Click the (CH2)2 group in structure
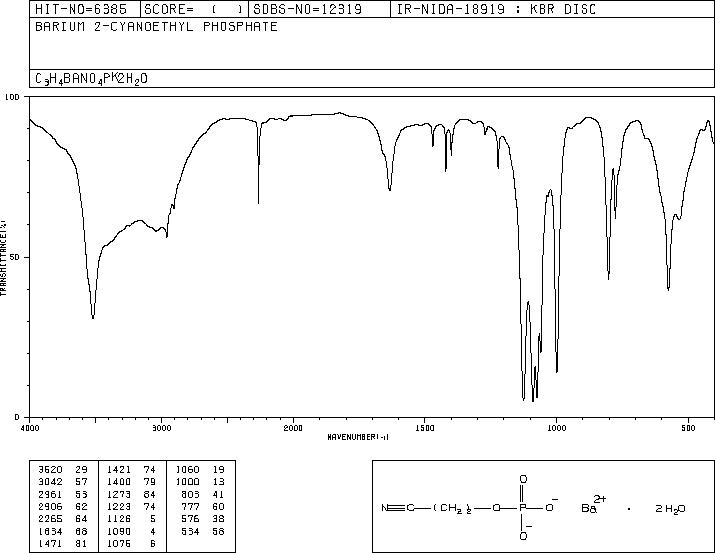715x553 pixels. 452,508
